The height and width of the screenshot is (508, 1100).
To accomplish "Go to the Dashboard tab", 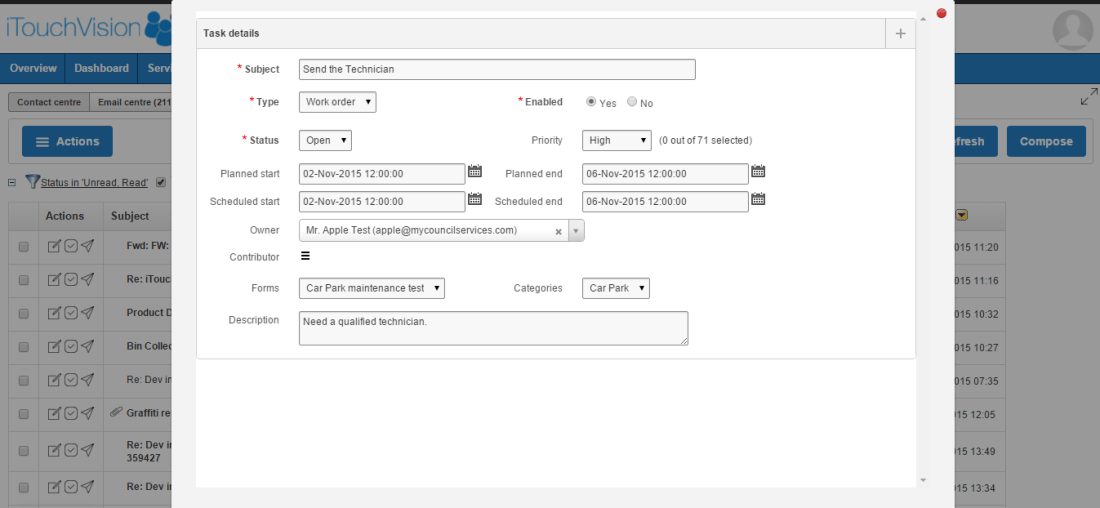I will pyautogui.click(x=102, y=68).
